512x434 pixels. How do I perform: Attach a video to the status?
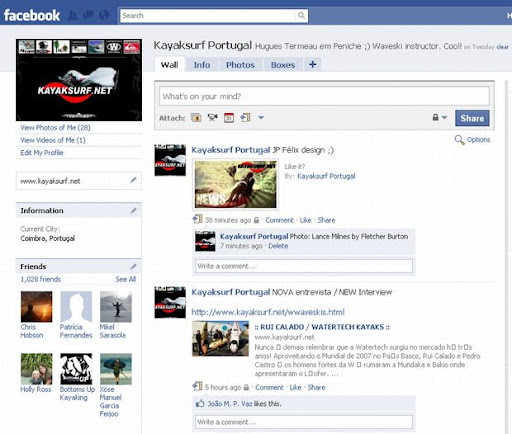click(212, 118)
